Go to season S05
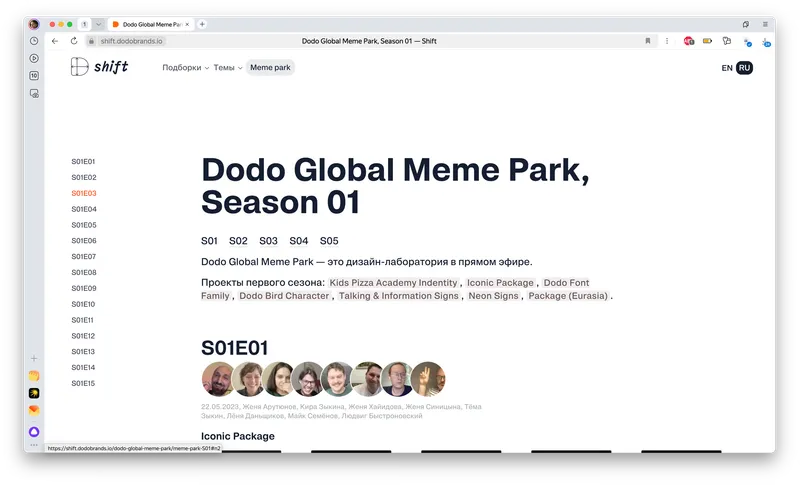 coord(329,241)
